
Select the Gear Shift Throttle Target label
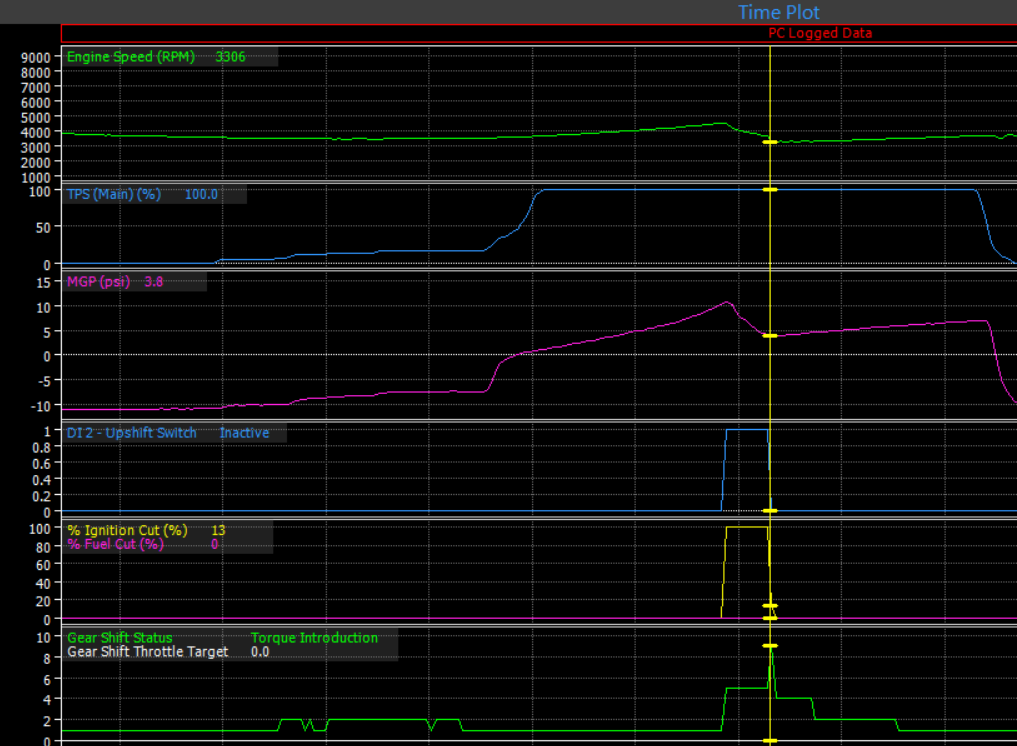(148, 652)
